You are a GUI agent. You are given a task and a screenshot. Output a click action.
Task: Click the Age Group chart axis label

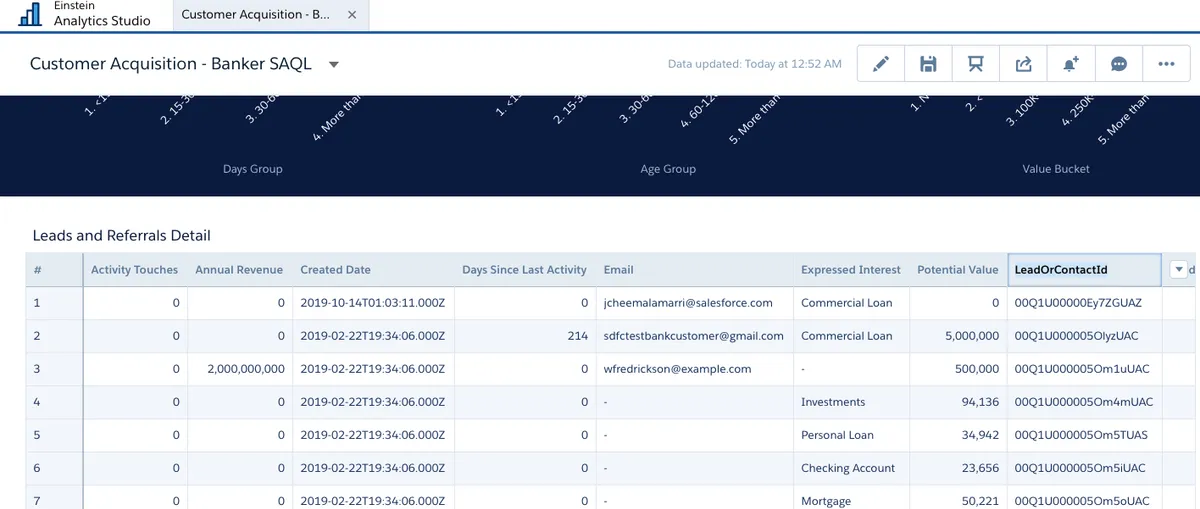668,169
